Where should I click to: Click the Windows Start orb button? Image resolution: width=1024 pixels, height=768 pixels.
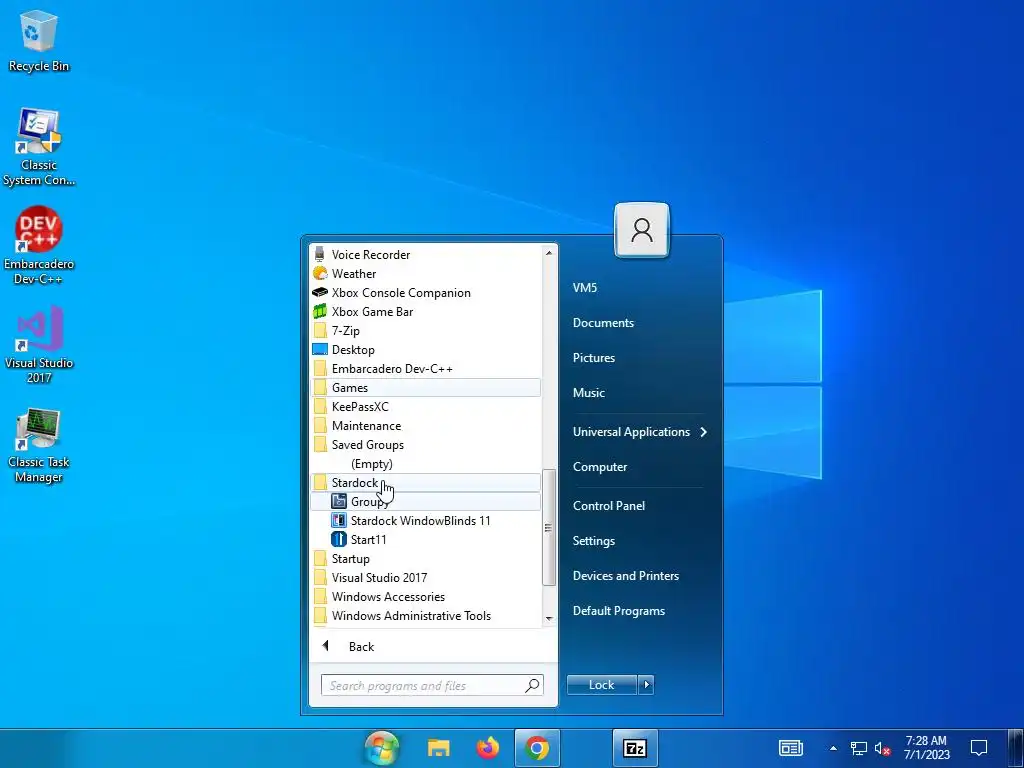pos(382,748)
